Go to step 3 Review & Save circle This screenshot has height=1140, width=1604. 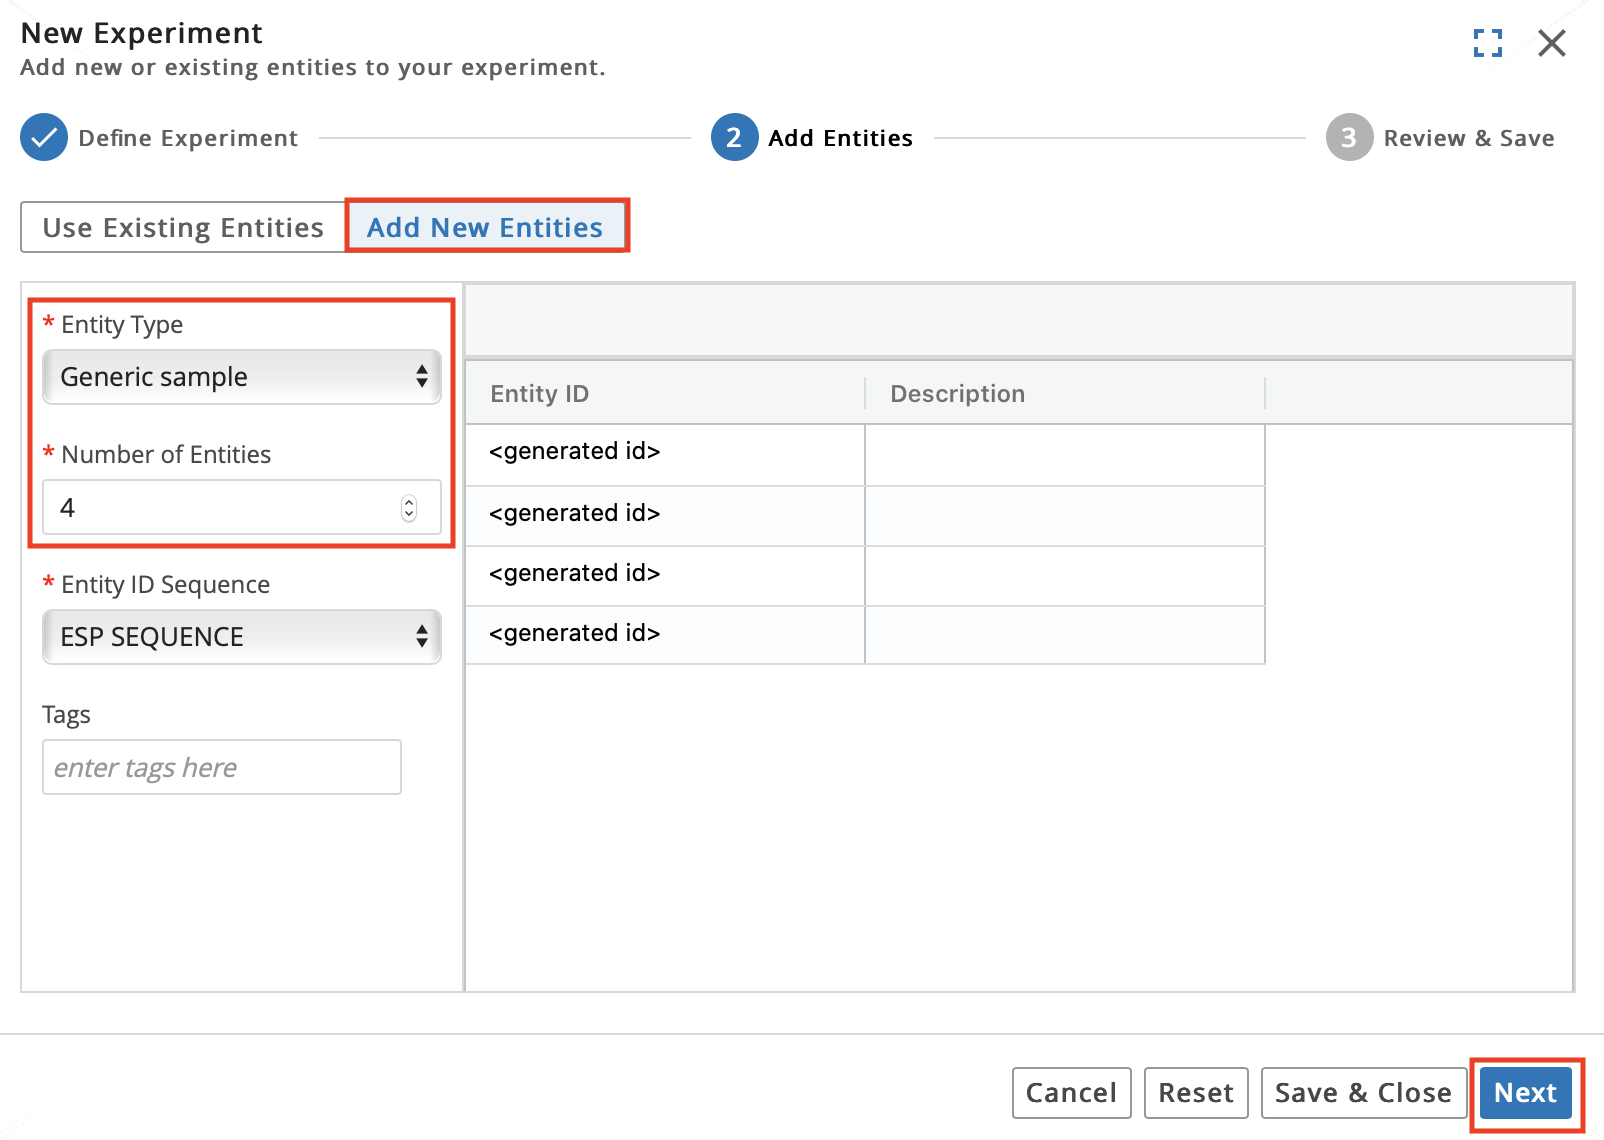pos(1349,138)
